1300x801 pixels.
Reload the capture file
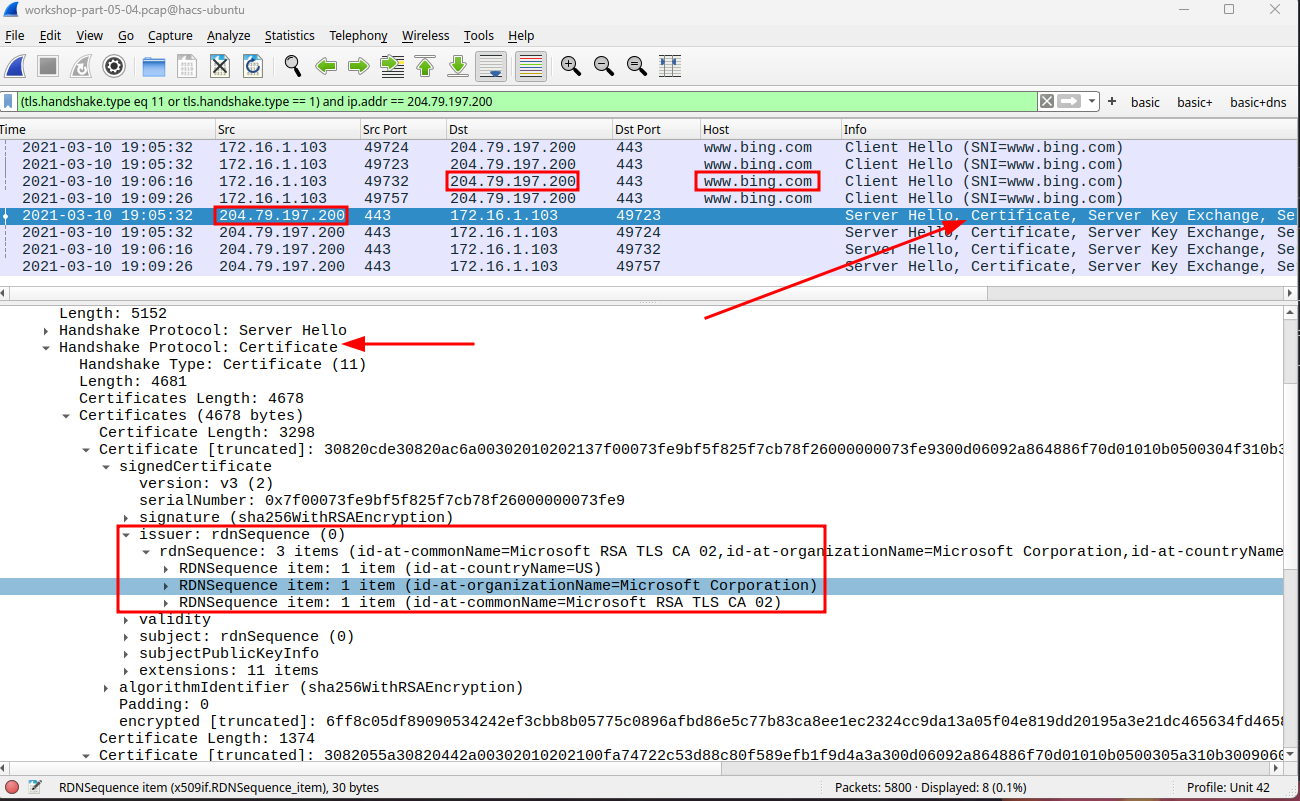[253, 67]
